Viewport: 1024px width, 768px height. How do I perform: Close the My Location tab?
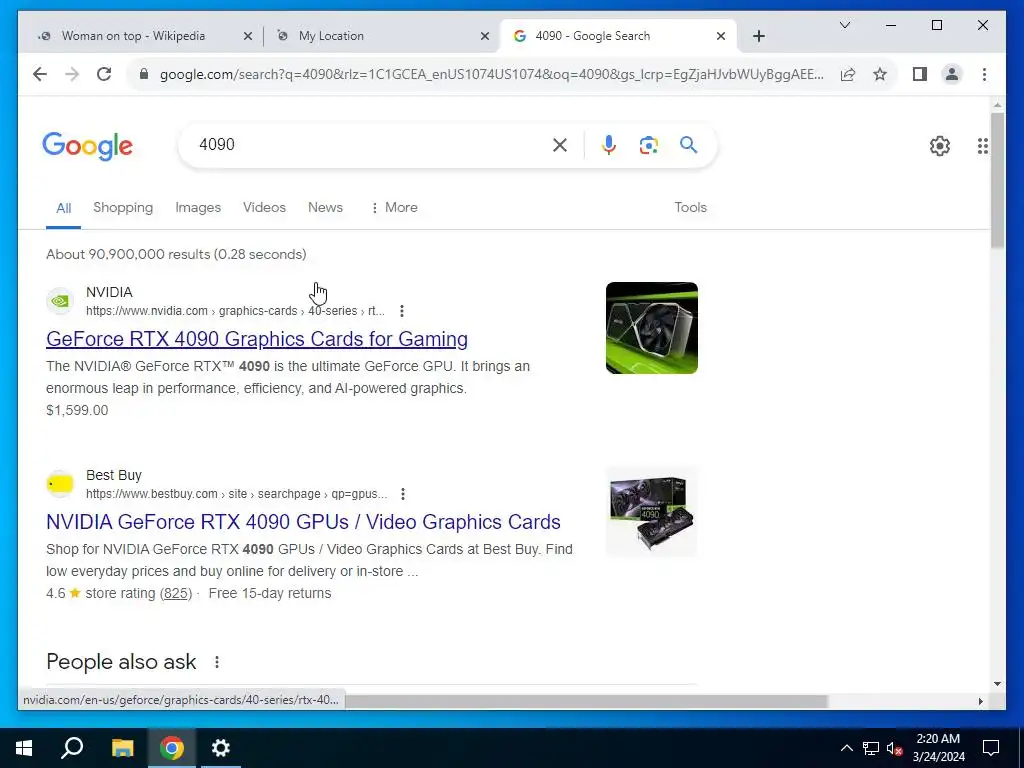[x=485, y=36]
